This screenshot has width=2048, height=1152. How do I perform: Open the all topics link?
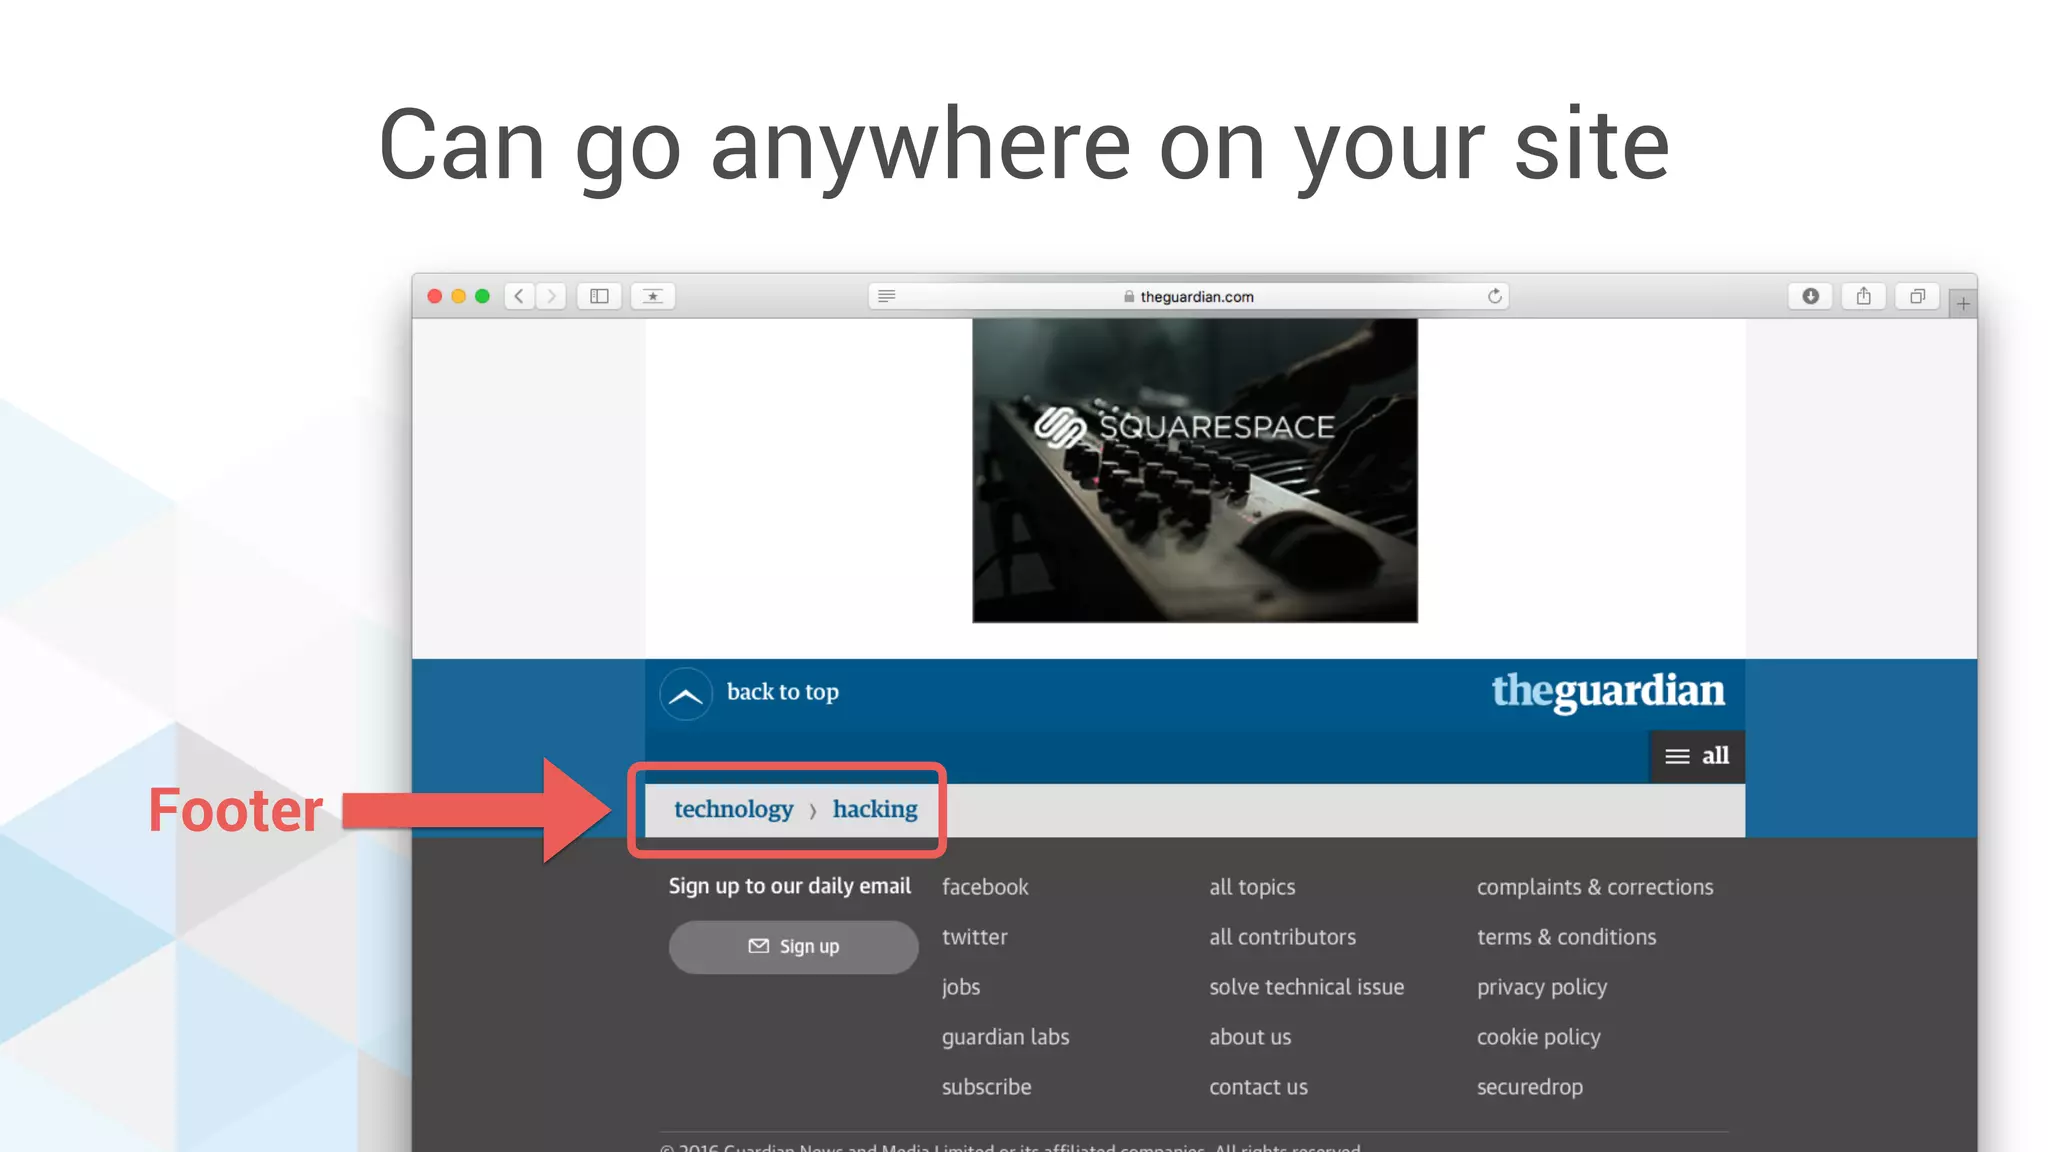(x=1252, y=887)
